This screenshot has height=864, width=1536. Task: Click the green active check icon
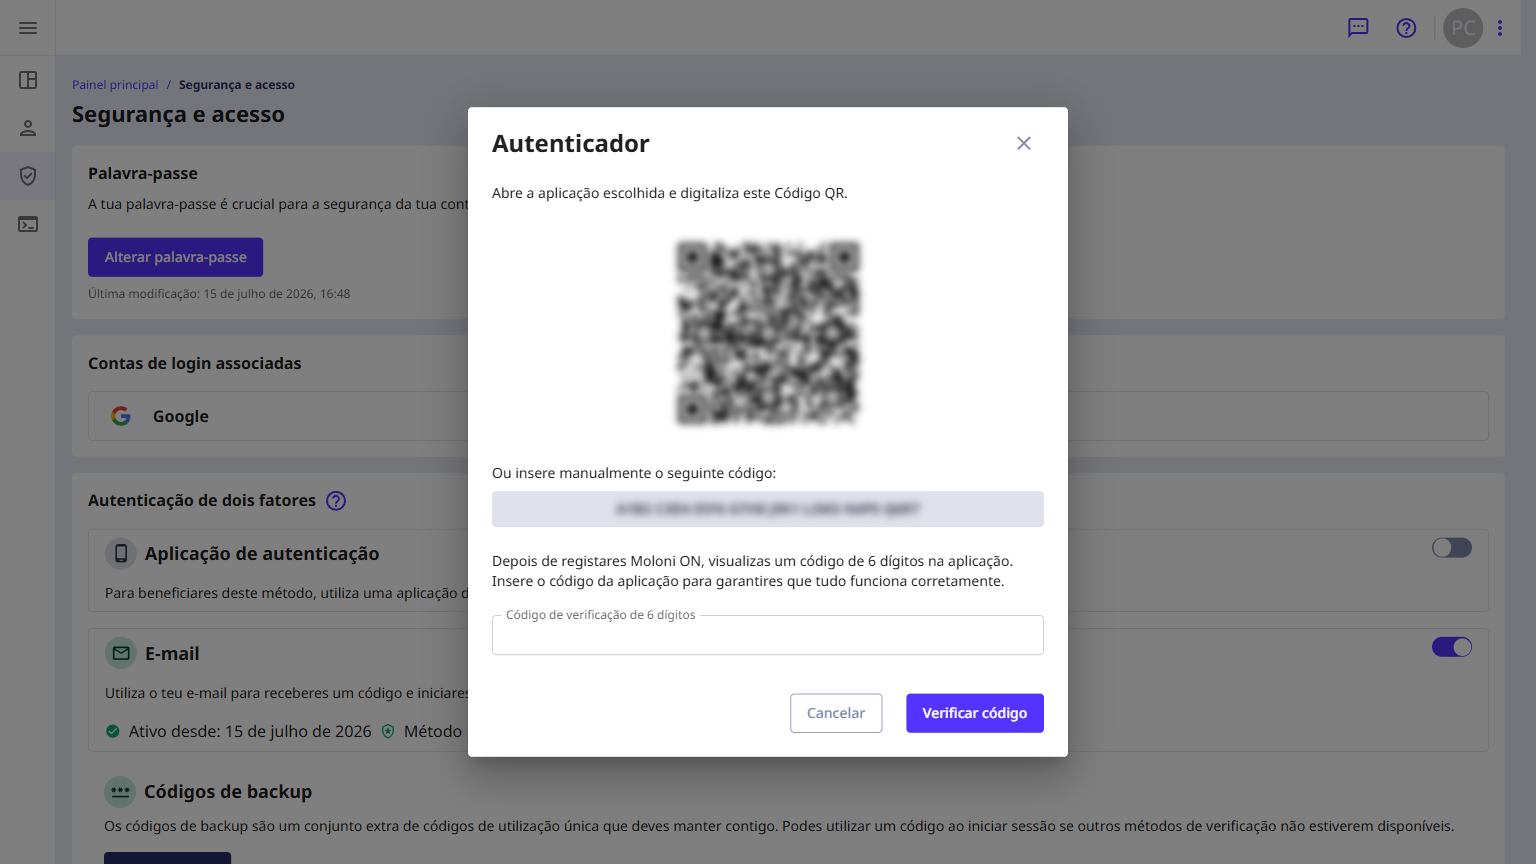coord(113,731)
